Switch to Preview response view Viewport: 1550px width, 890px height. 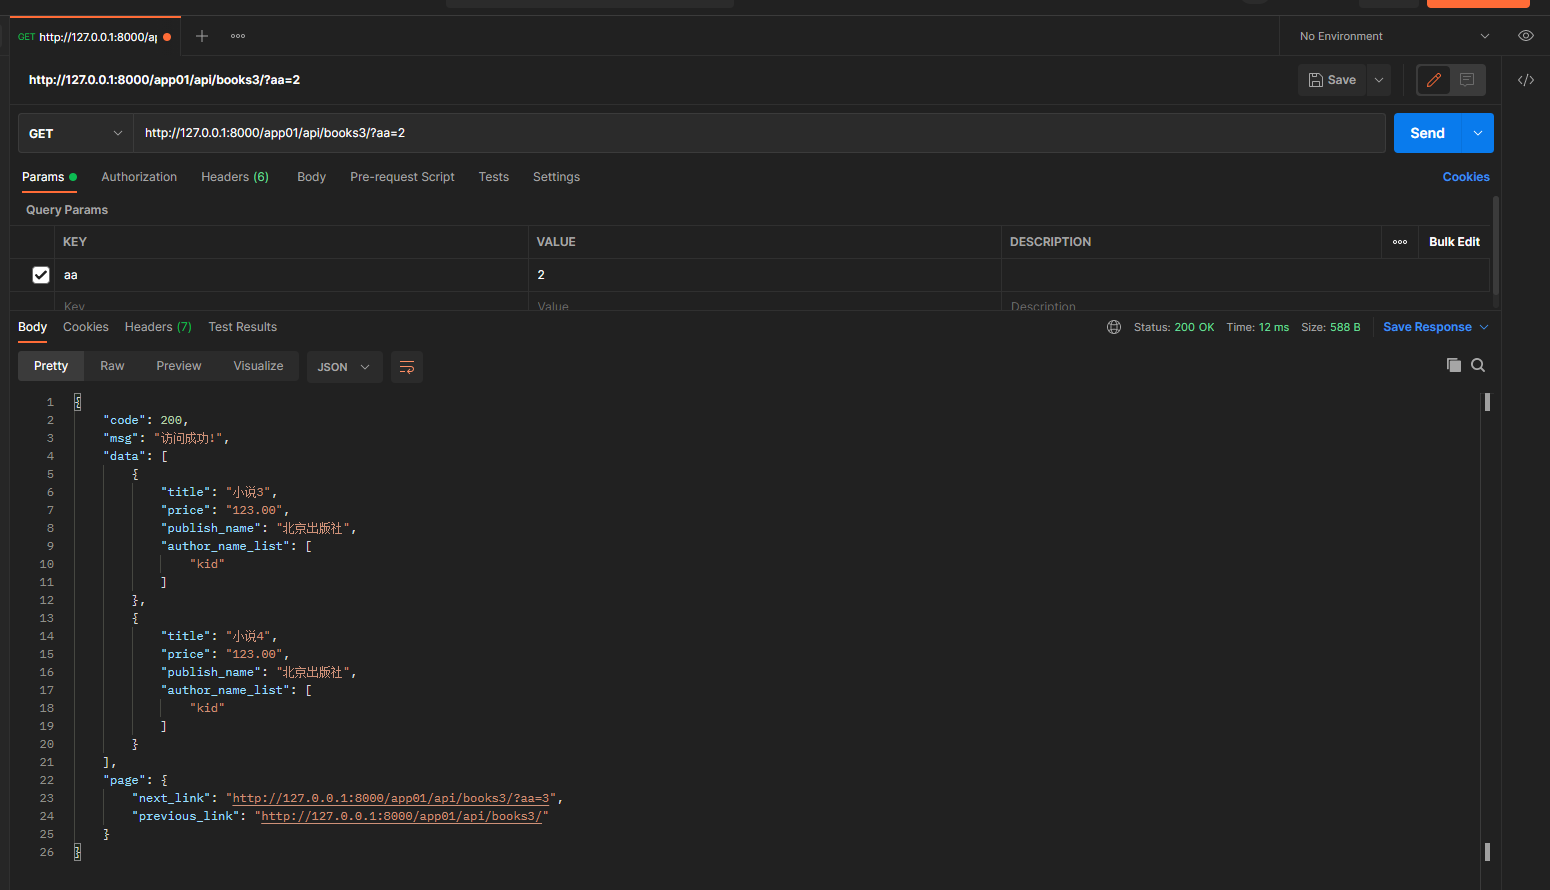pos(179,366)
